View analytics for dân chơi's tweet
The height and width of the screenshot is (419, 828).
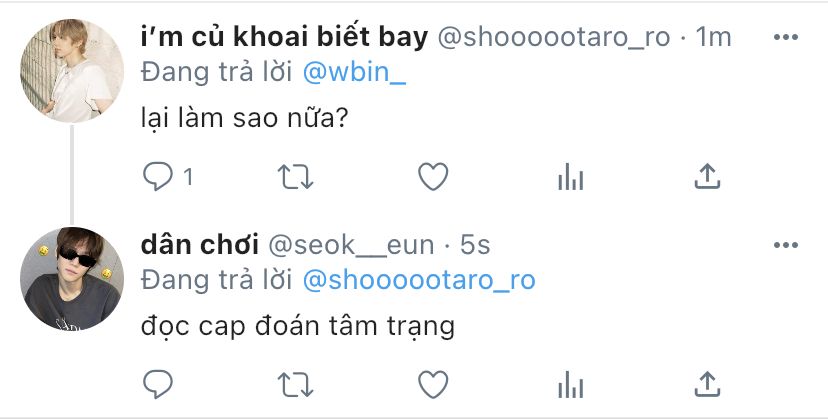(571, 384)
